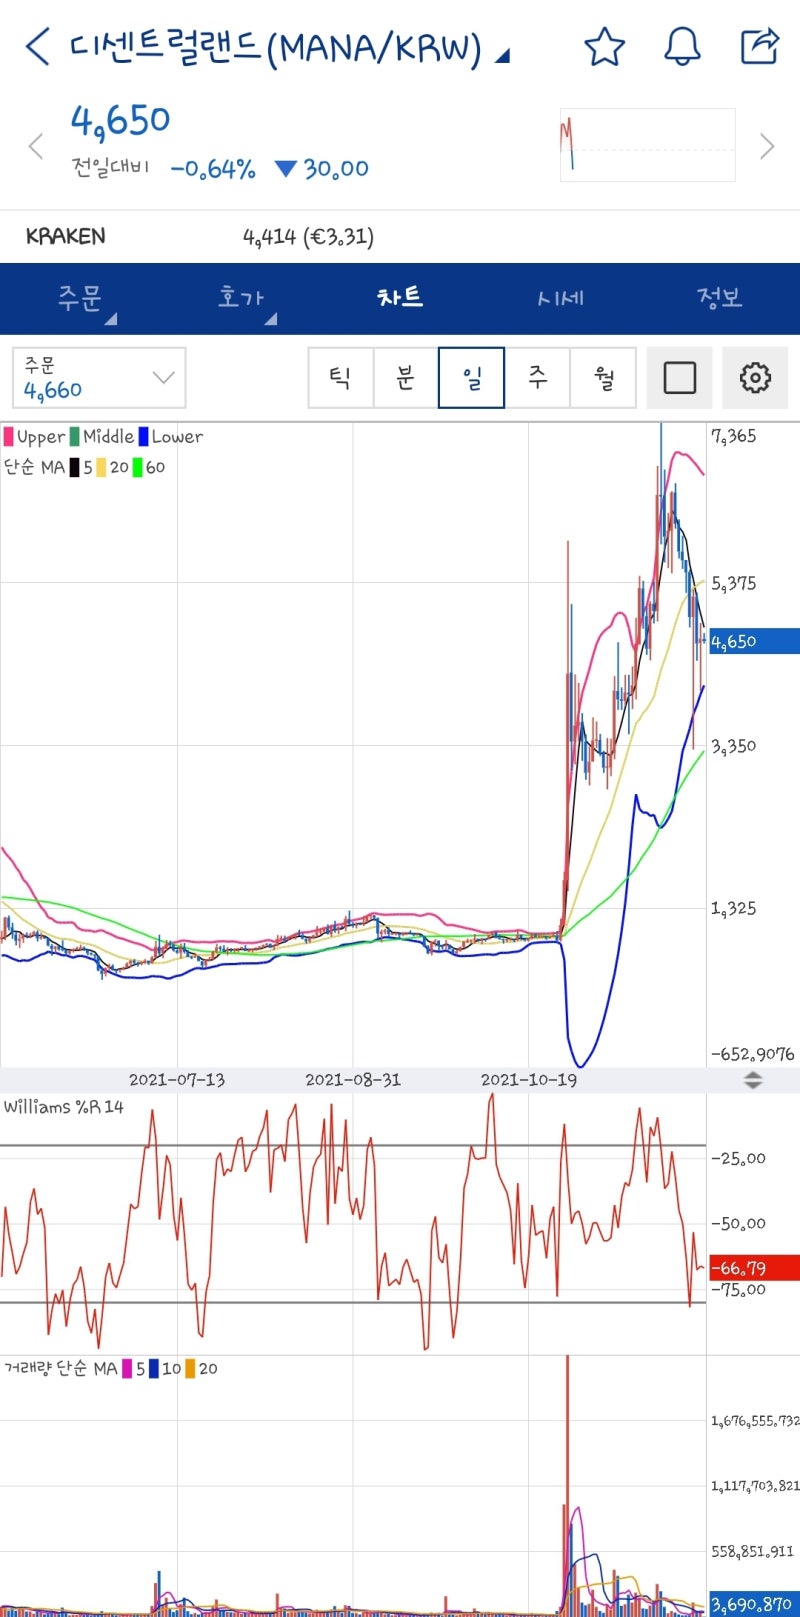800x1617 pixels.
Task: Go back using the top-left arrow
Action: click(37, 47)
